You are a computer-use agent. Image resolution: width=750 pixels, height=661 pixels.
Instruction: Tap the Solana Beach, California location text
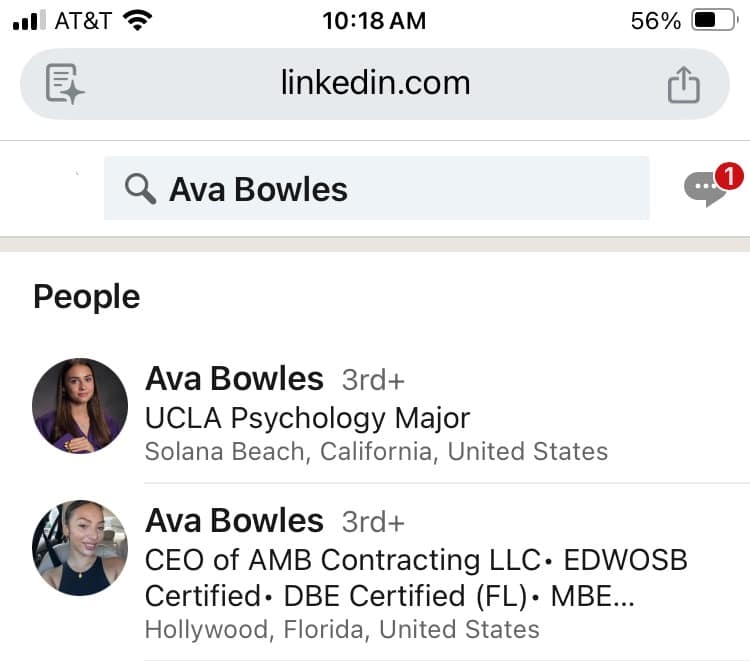click(x=376, y=451)
